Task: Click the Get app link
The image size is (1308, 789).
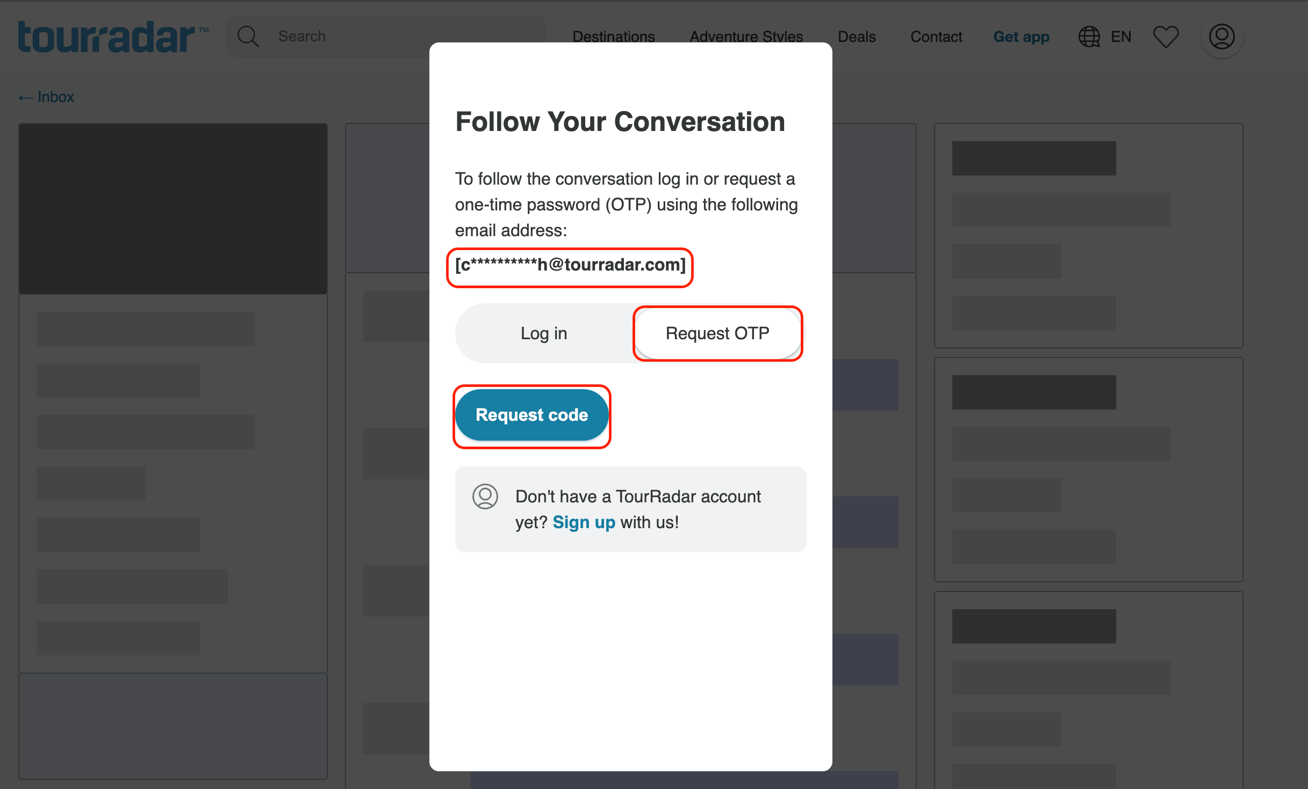Action: 1021,36
